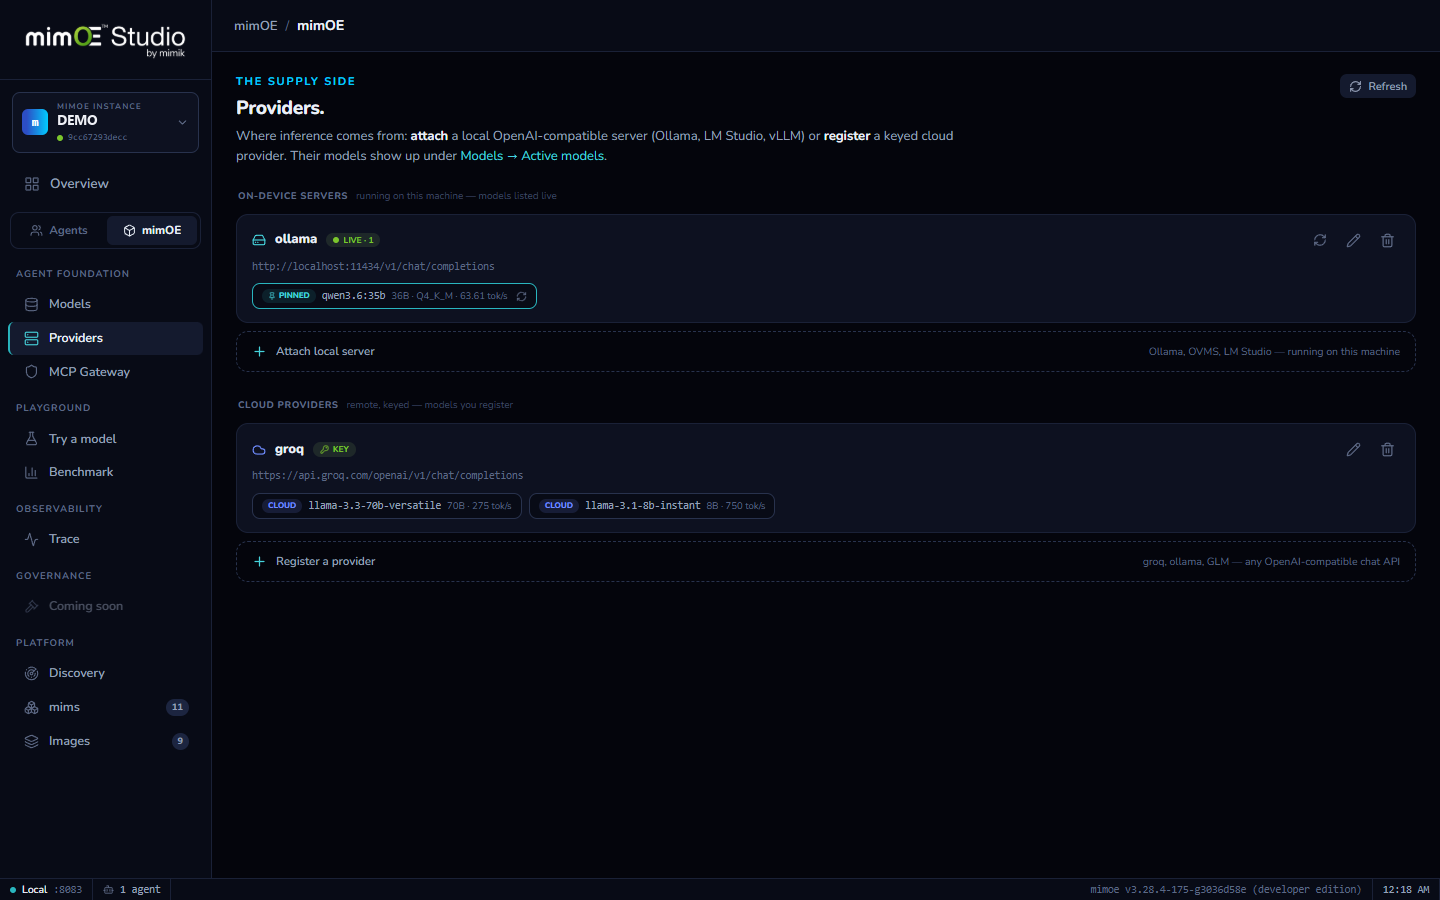Select Providers in the sidebar
Image resolution: width=1440 pixels, height=900 pixels.
(105, 338)
